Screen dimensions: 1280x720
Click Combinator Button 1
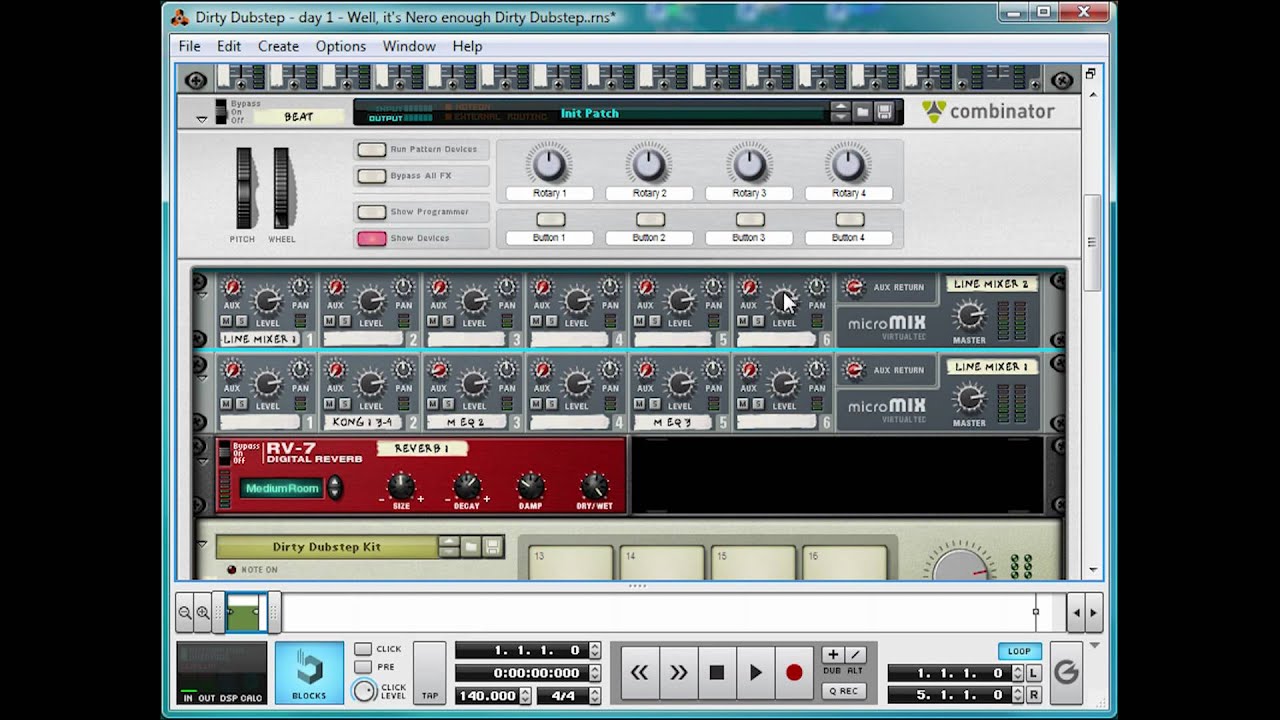[550, 219]
